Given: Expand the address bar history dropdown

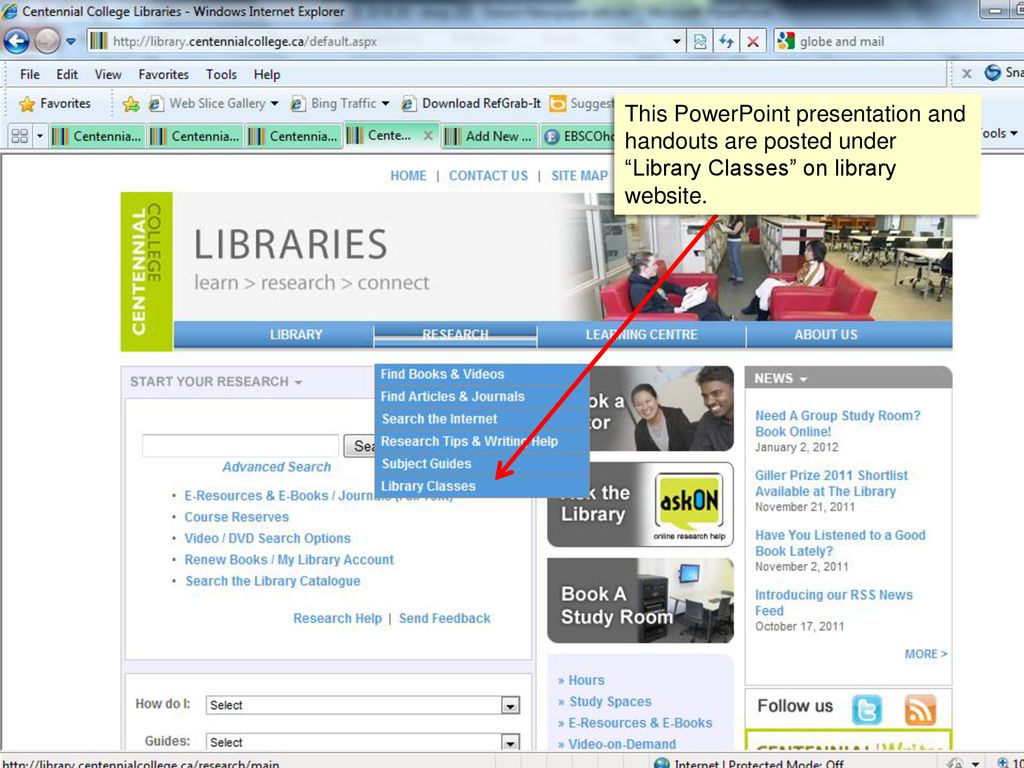Looking at the screenshot, I should [677, 42].
